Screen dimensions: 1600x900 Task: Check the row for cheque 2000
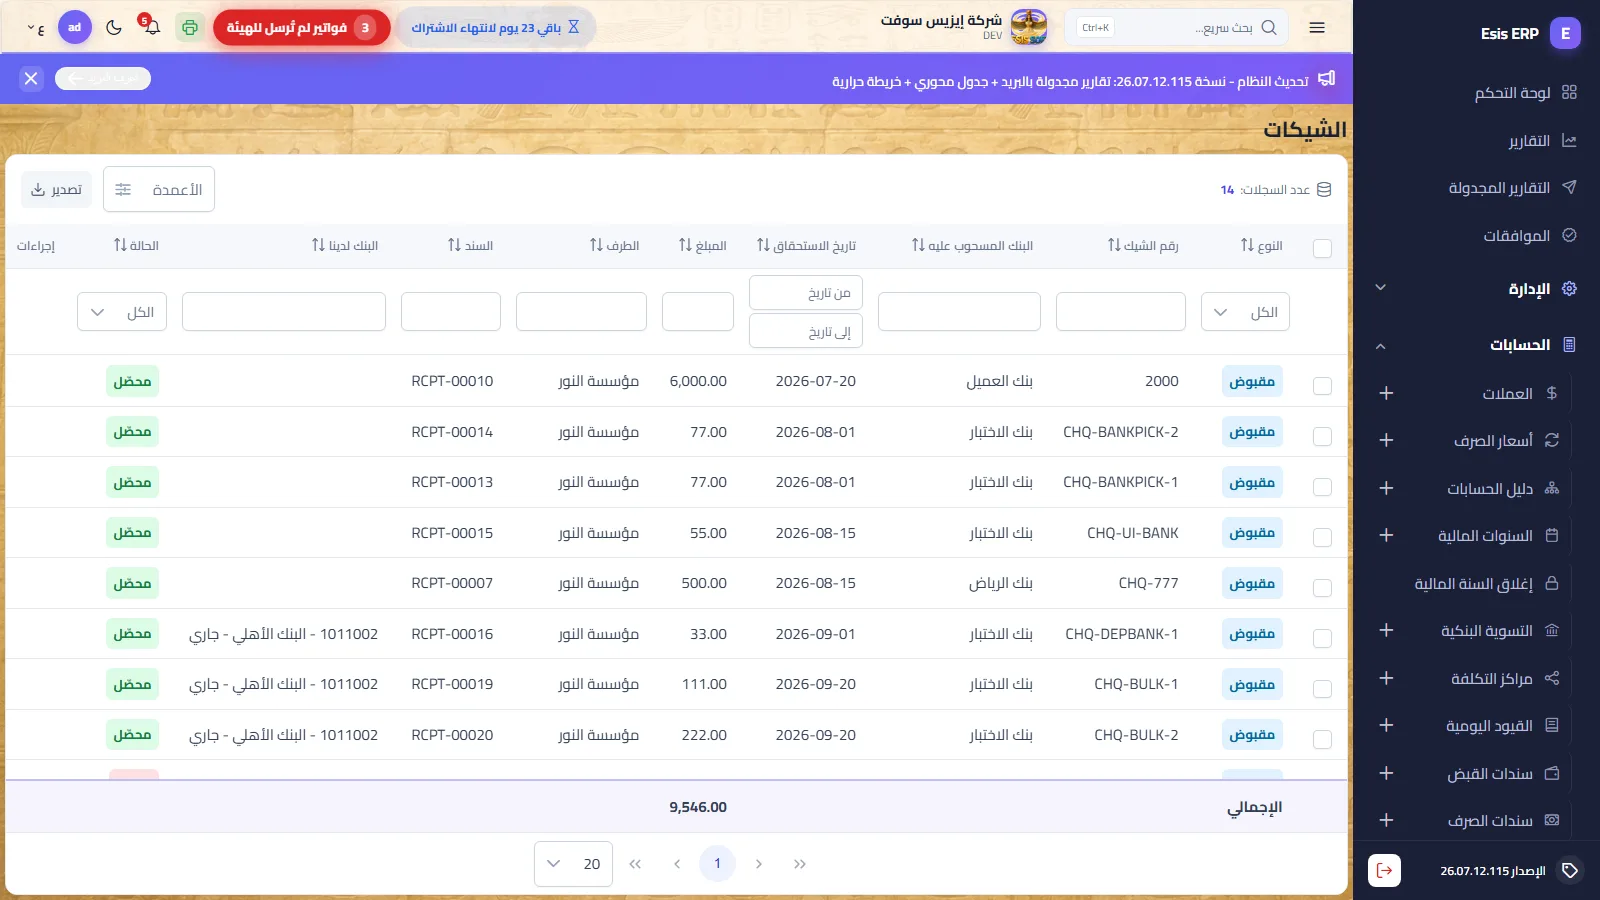coord(1322,386)
